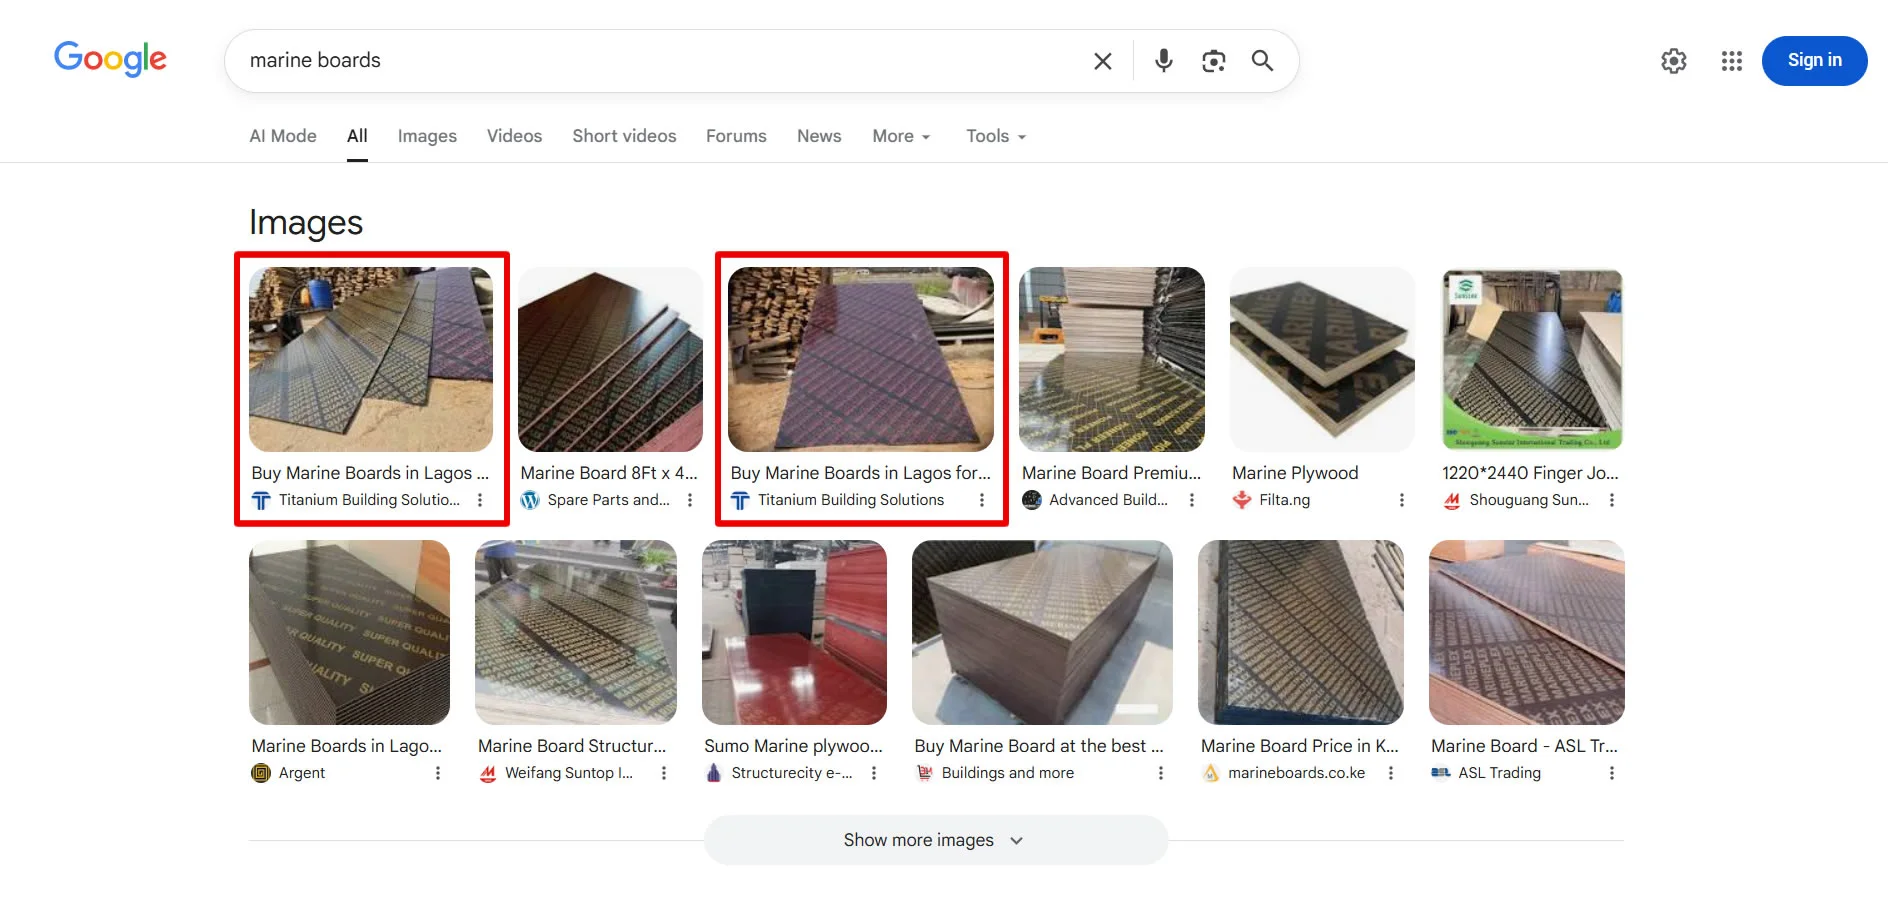This screenshot has height=897, width=1888.
Task: Open three-dot menu for Argent result
Action: click(437, 773)
